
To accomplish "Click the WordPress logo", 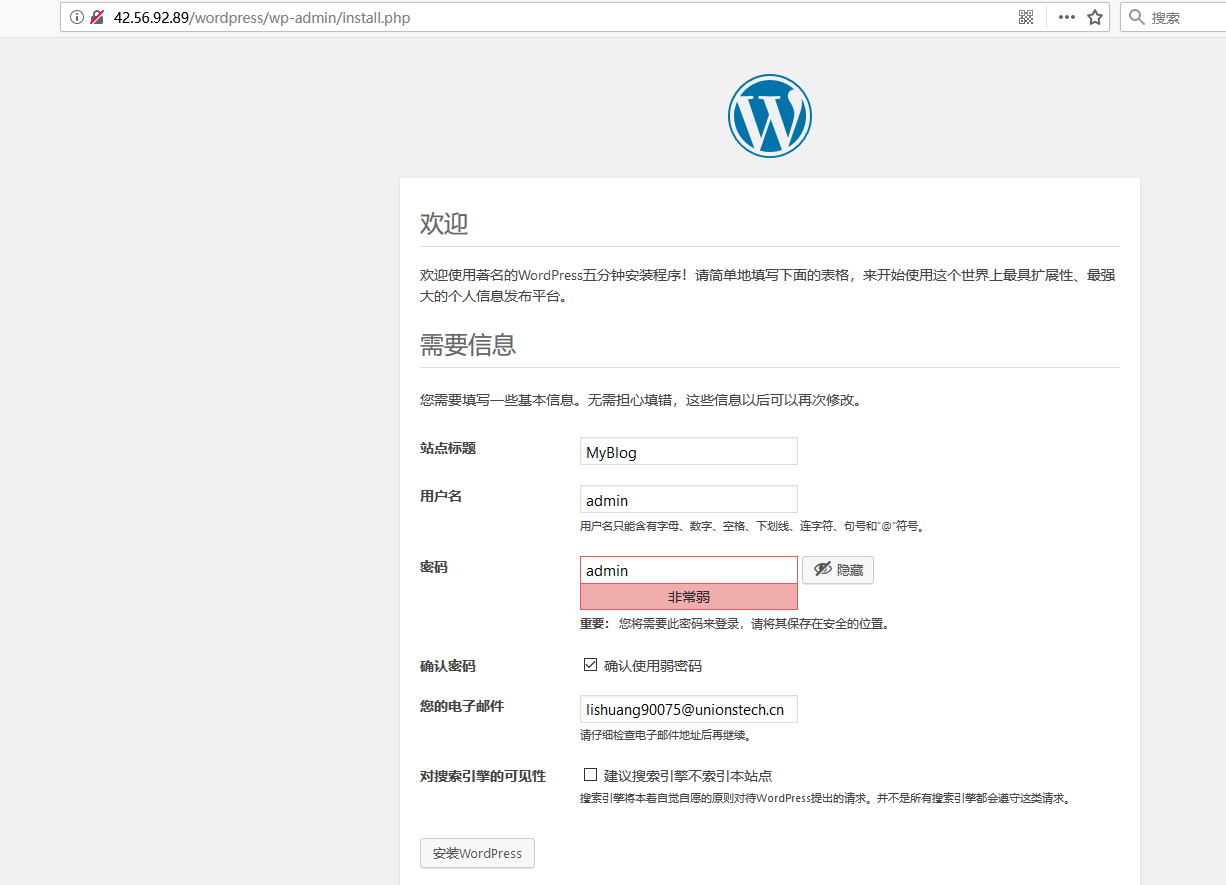I will pyautogui.click(x=769, y=116).
